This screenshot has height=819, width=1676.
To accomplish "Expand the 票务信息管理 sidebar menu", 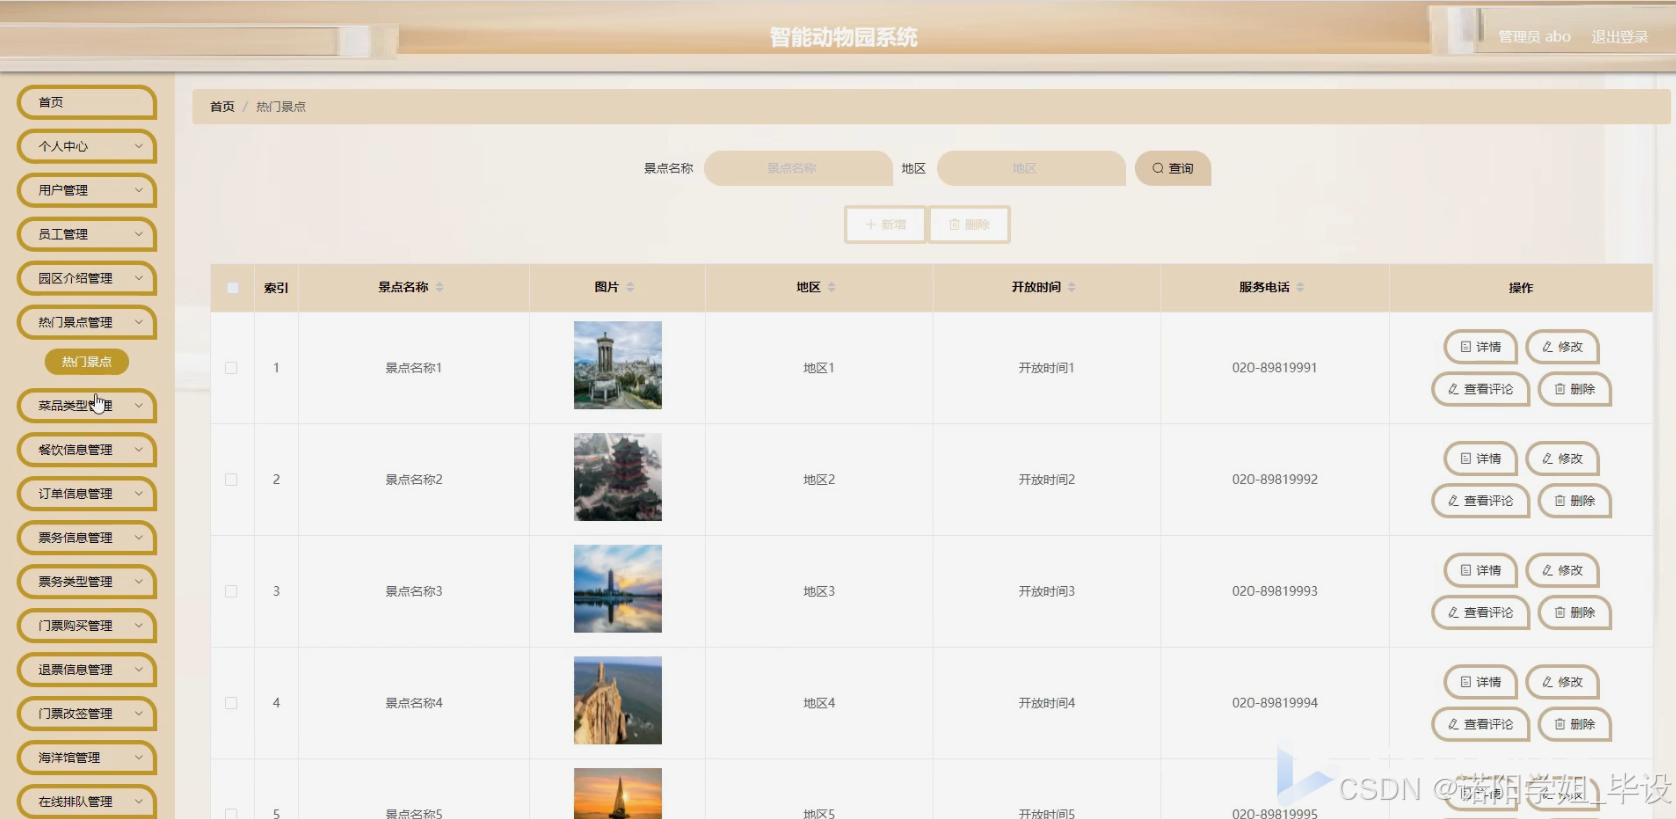I will click(87, 538).
